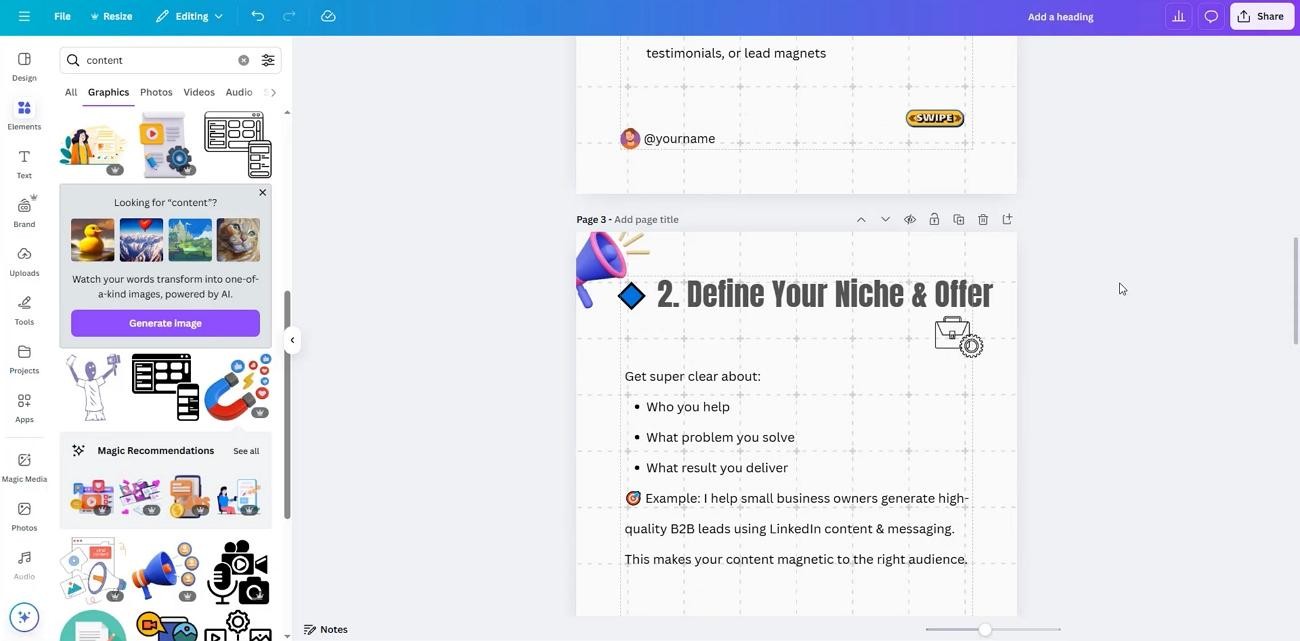Add a new page after Page 3
1300x641 pixels.
1007,219
